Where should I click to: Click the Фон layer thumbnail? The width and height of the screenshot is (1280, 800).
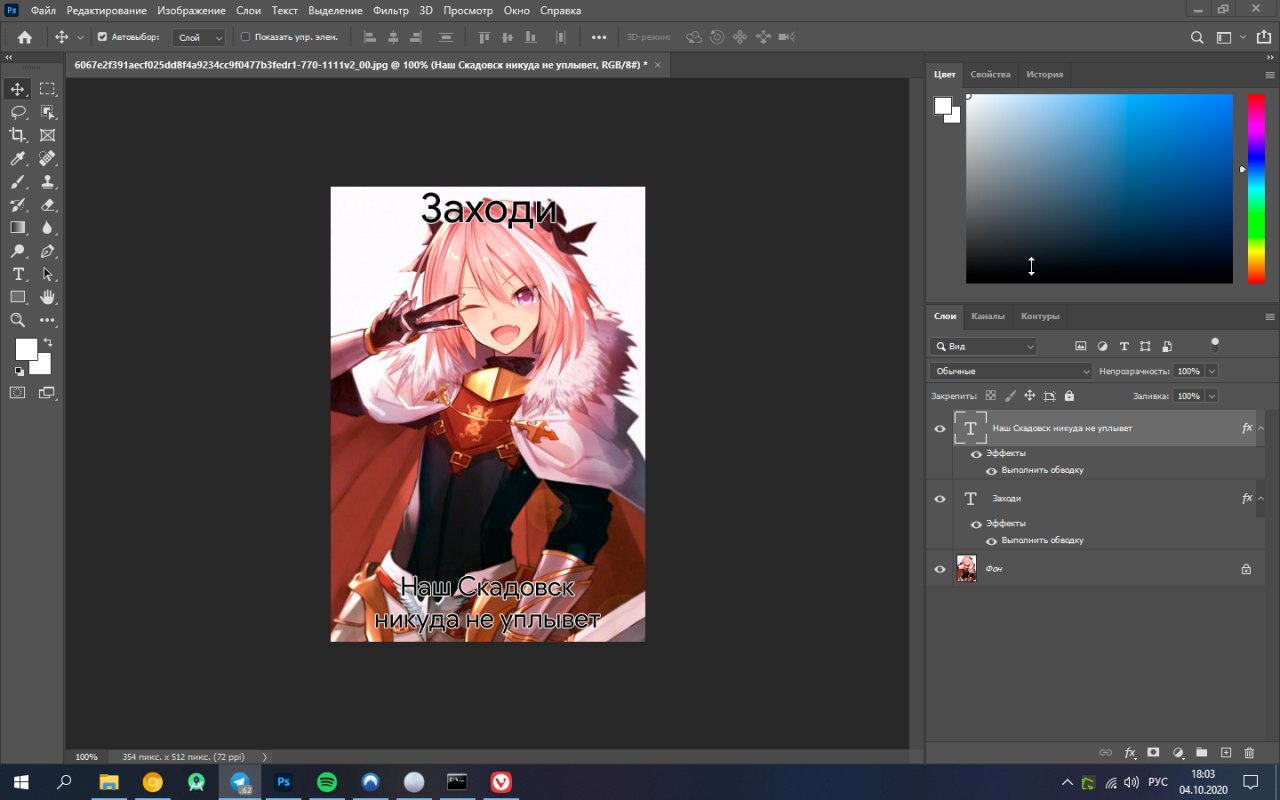(966, 569)
